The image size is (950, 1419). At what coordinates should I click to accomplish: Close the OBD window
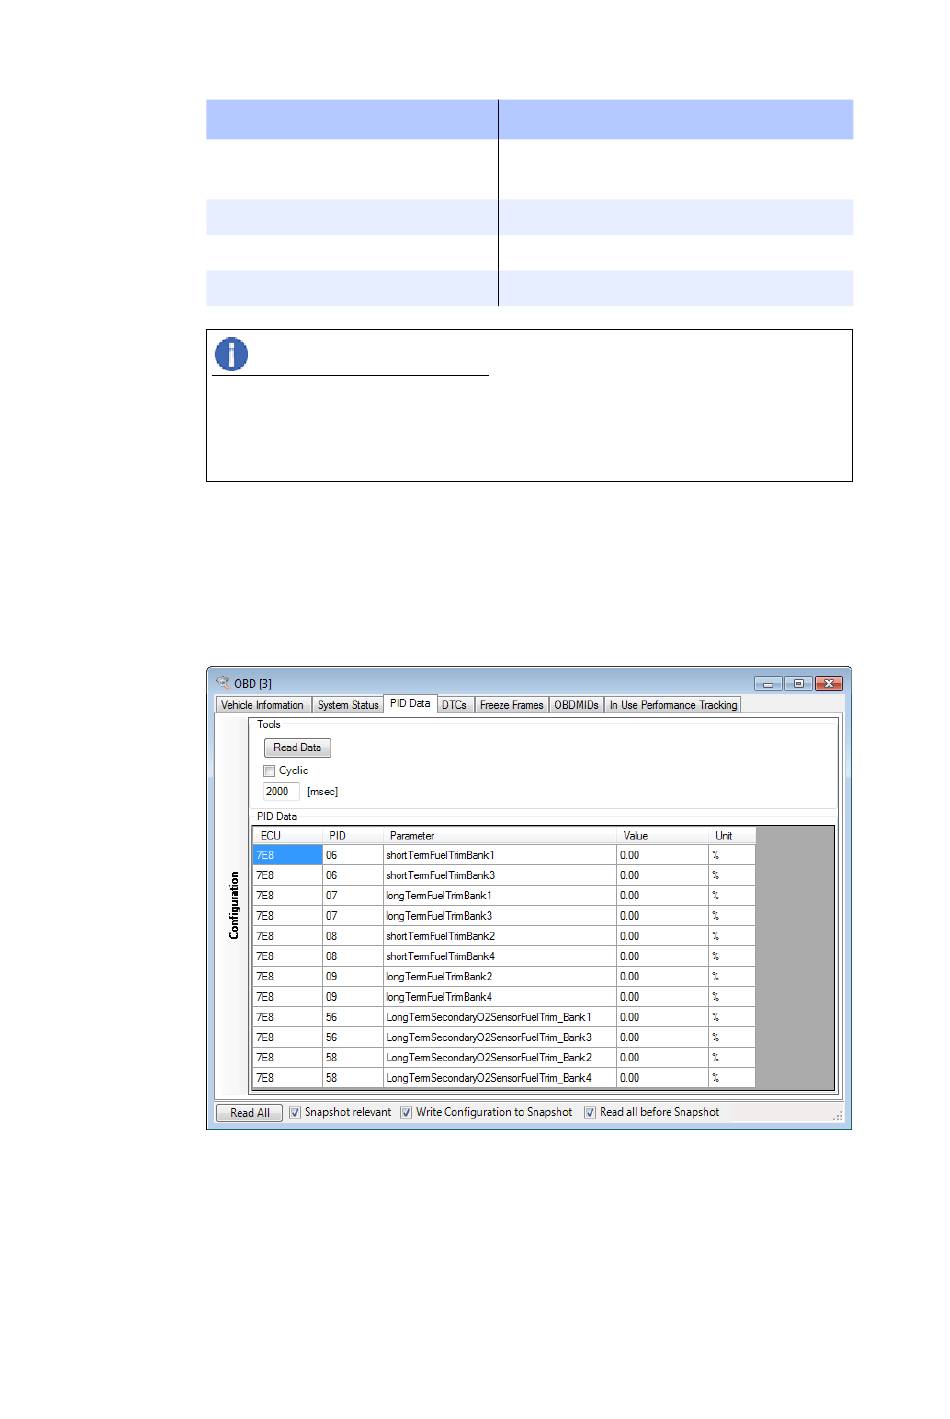pyautogui.click(x=829, y=684)
